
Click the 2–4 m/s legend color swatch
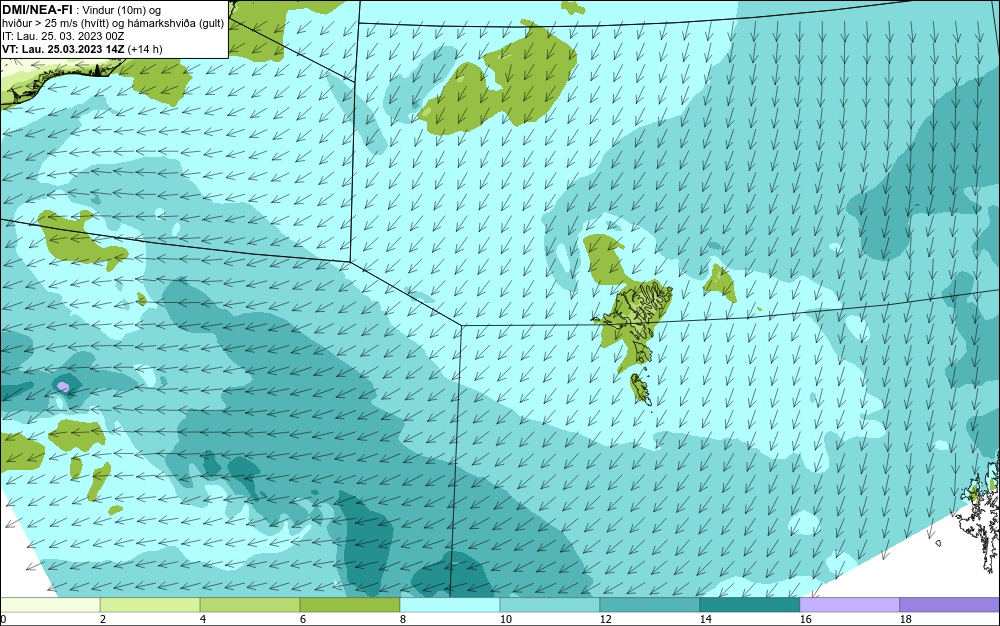[150, 604]
